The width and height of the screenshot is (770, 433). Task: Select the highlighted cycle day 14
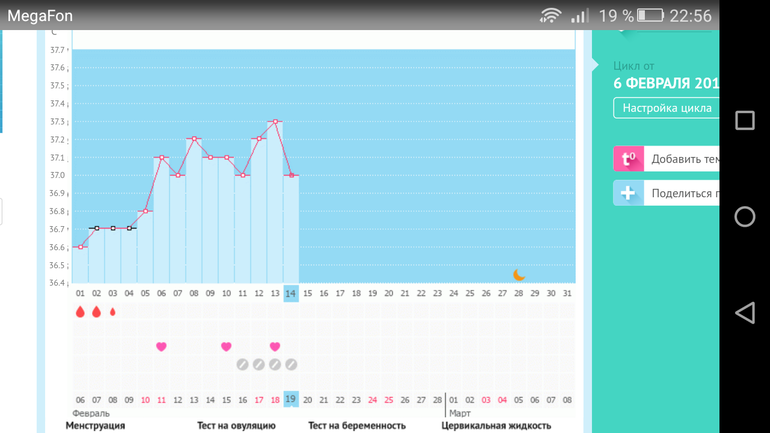[291, 292]
